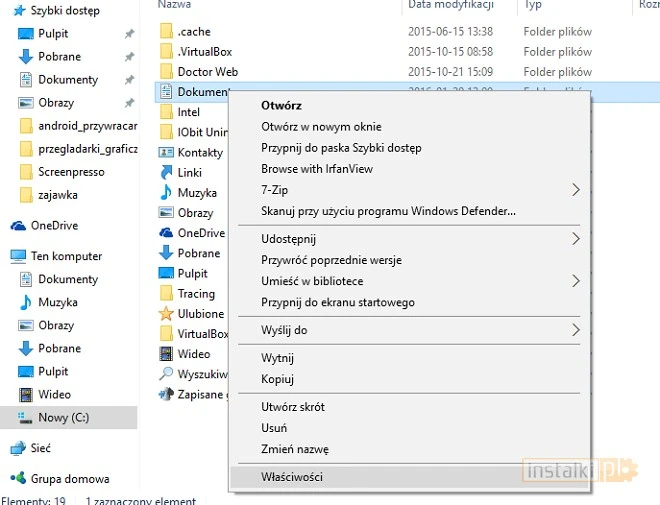Sort by the Nazwa column header
This screenshot has height=505, width=660.
(x=175, y=5)
